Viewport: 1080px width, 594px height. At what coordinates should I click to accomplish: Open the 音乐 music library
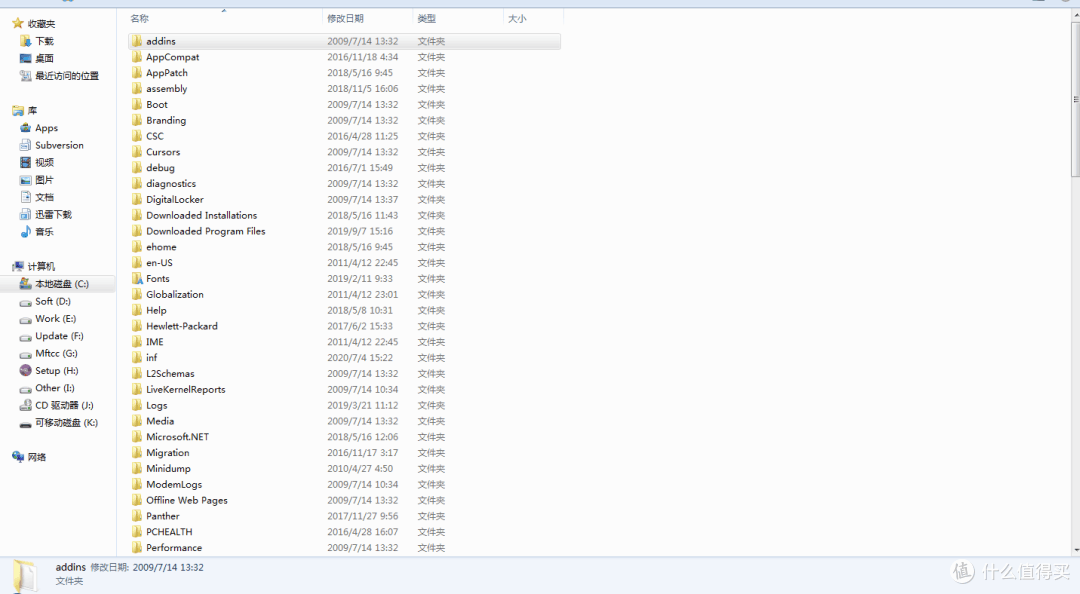tap(44, 232)
